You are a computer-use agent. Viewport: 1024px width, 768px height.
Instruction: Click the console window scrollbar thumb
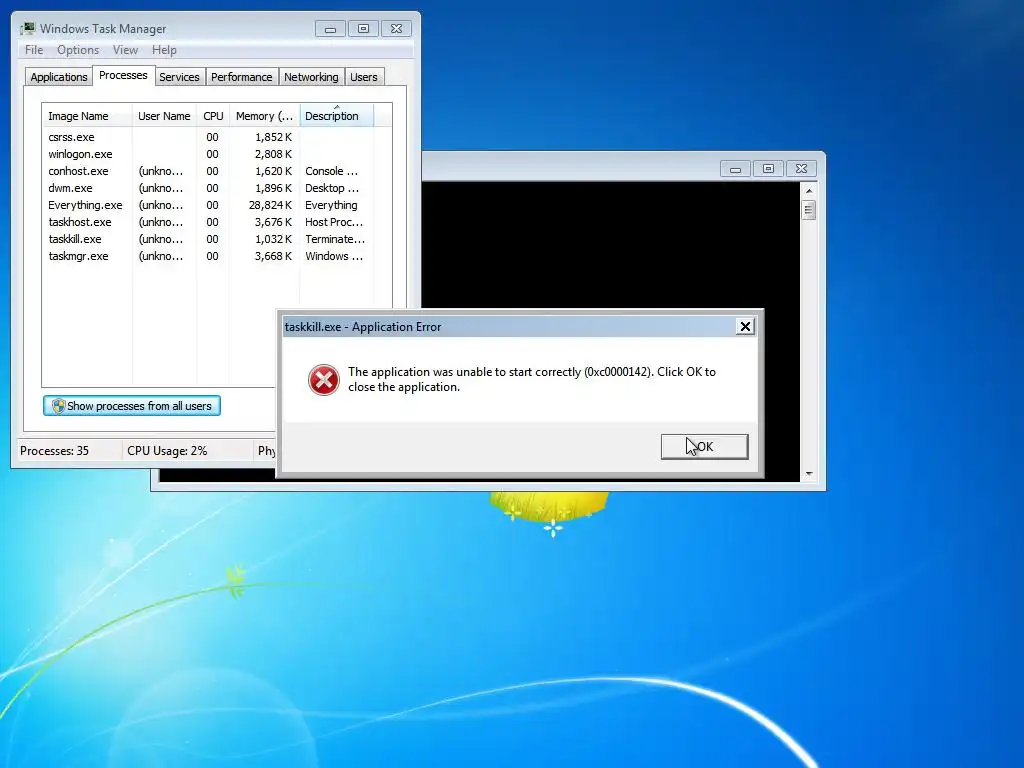point(809,210)
